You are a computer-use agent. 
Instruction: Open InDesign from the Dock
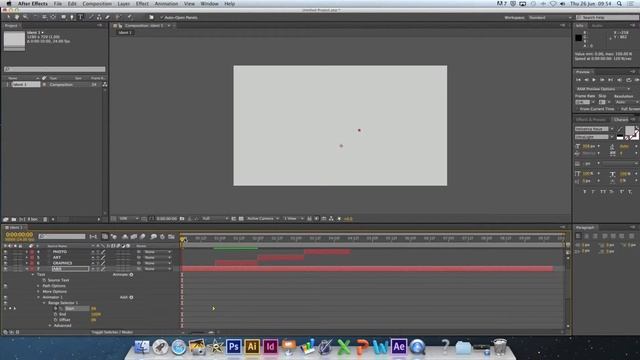[270, 347]
